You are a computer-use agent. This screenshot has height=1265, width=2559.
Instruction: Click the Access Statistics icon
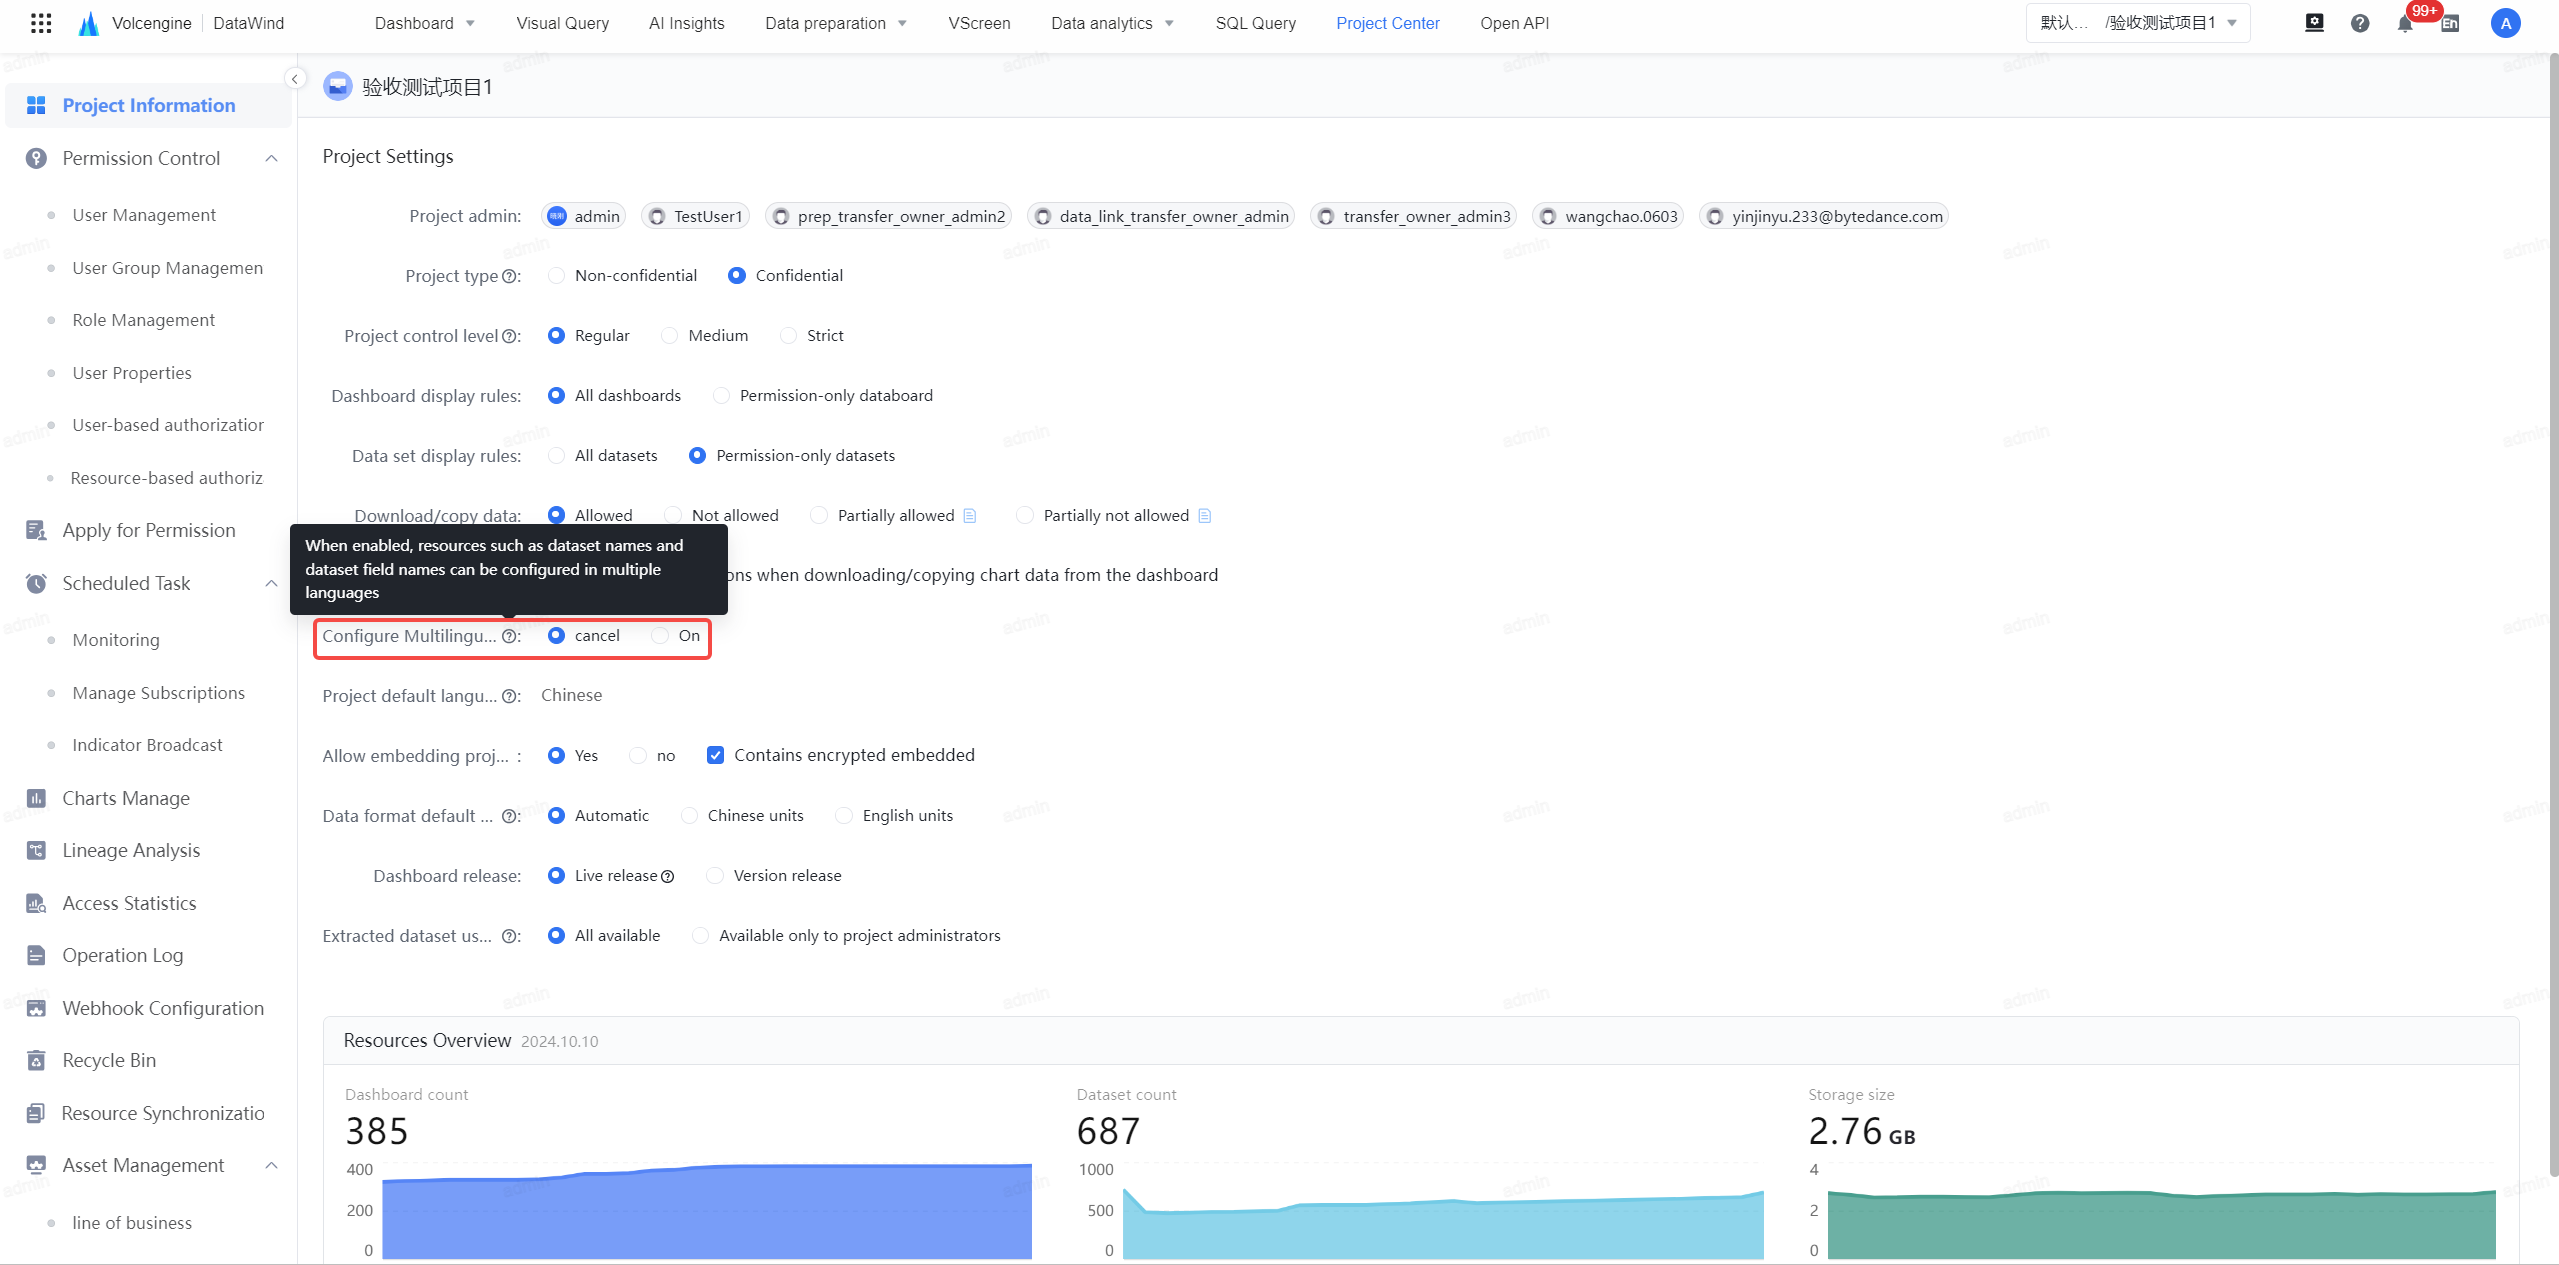pos(36,903)
